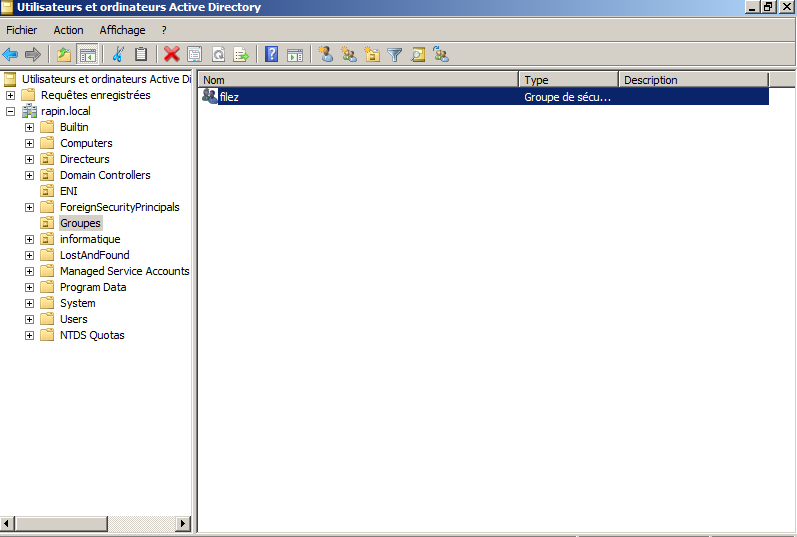797x537 pixels.
Task: Expand Domain Controllers OU
Action: 29,175
